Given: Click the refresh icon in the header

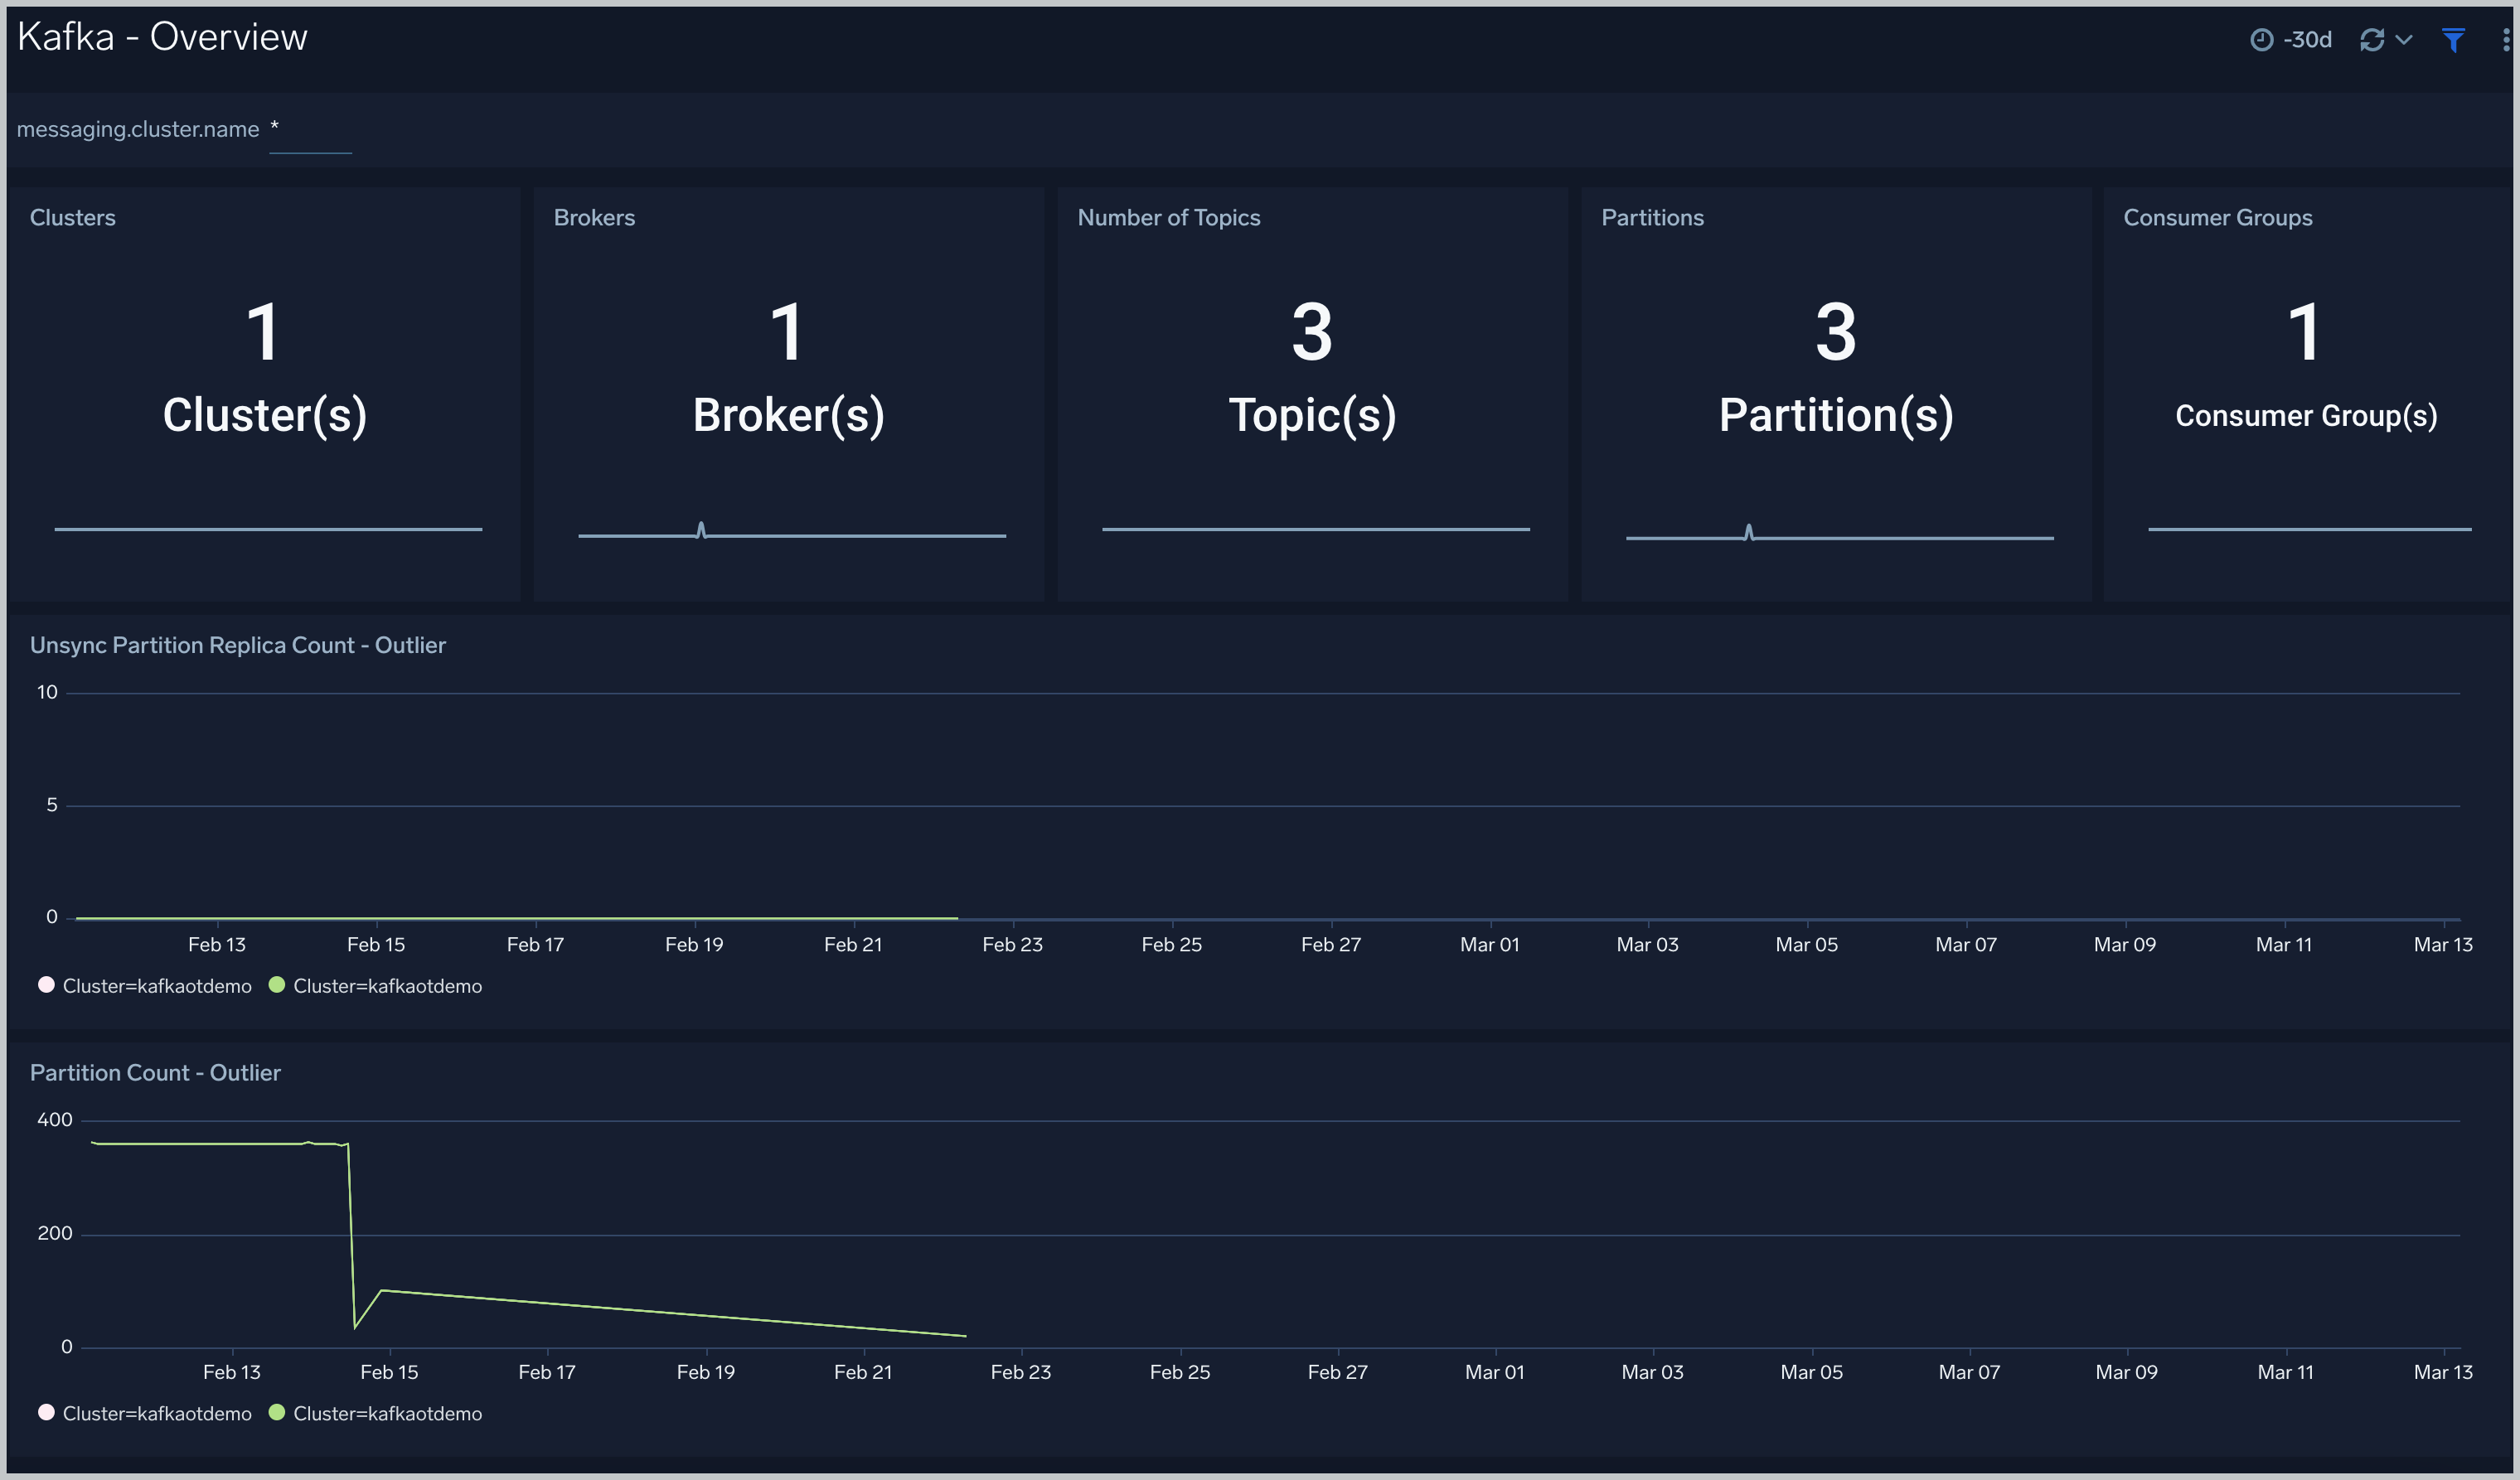Looking at the screenshot, I should tap(2372, 40).
